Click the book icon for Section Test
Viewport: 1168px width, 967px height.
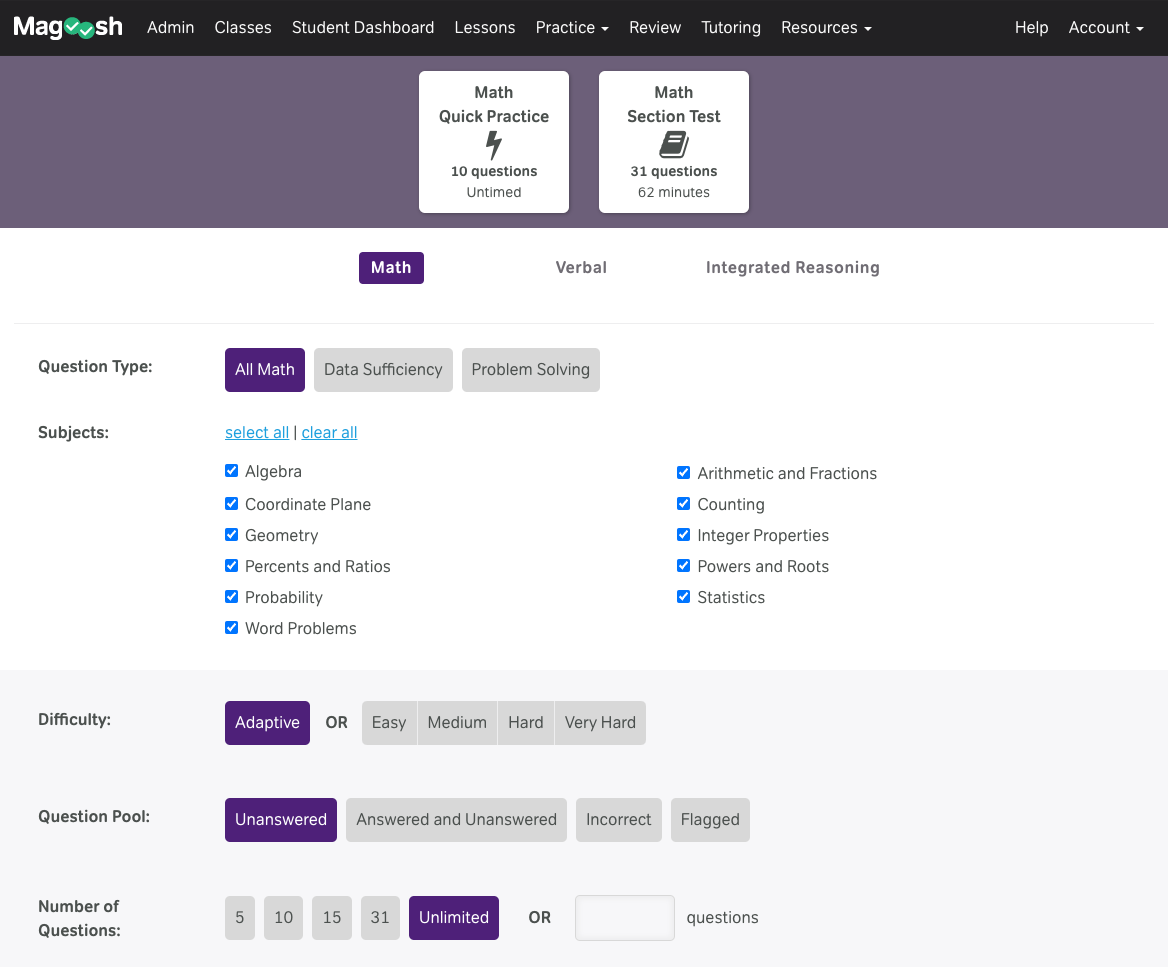tap(673, 145)
